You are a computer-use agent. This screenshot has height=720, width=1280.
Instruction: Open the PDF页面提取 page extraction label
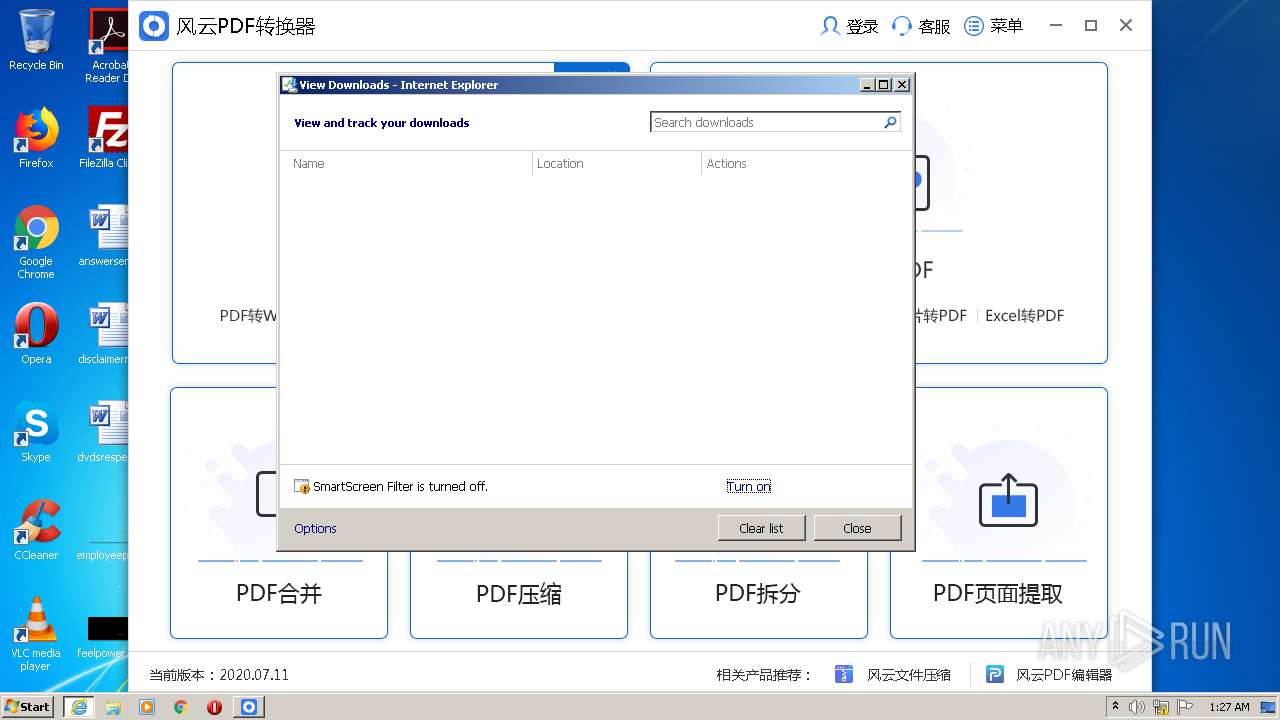pyautogui.click(x=998, y=593)
